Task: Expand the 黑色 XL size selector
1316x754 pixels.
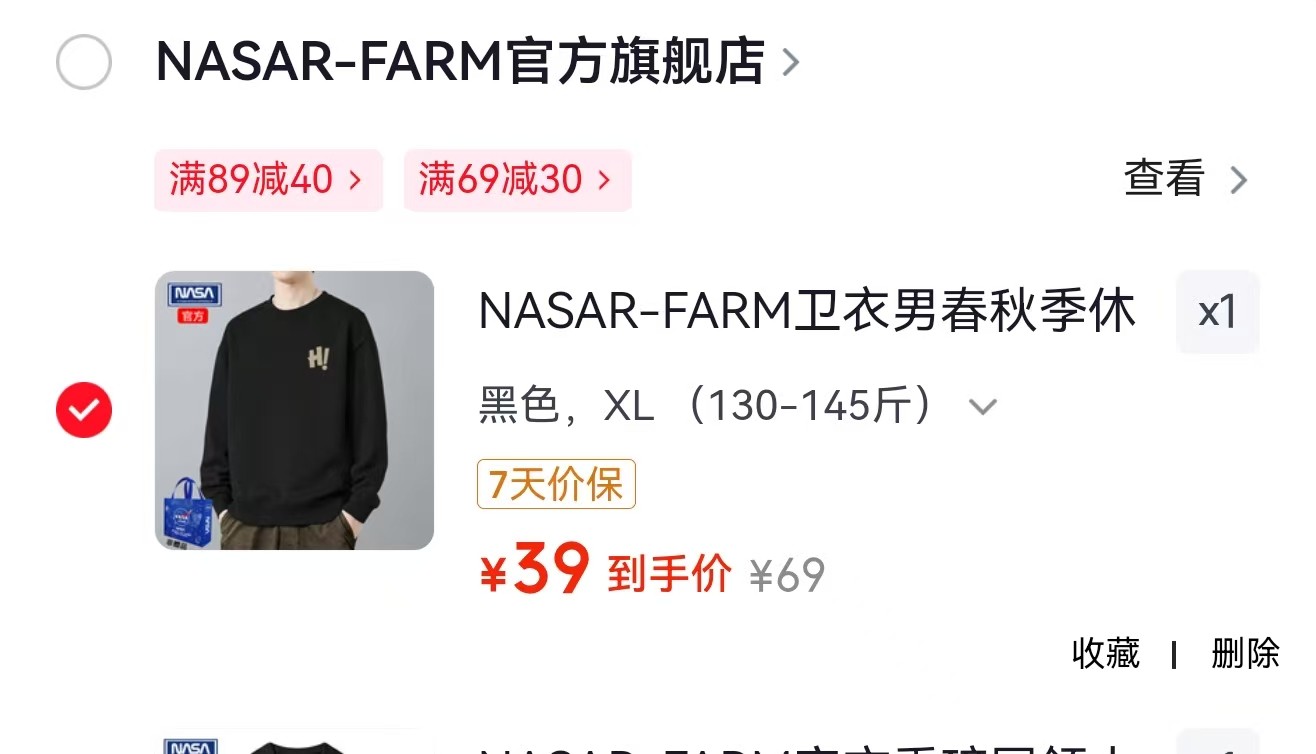Action: point(738,406)
